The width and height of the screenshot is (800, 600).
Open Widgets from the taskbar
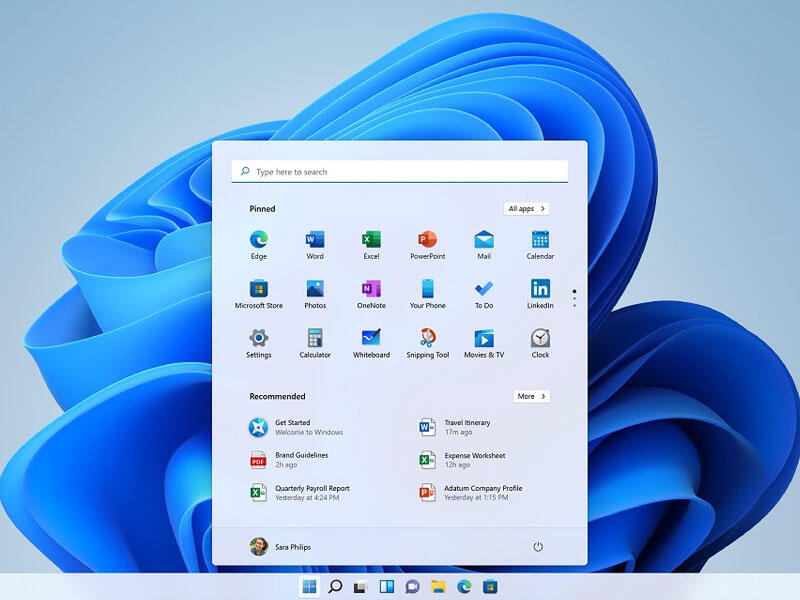[x=387, y=587]
